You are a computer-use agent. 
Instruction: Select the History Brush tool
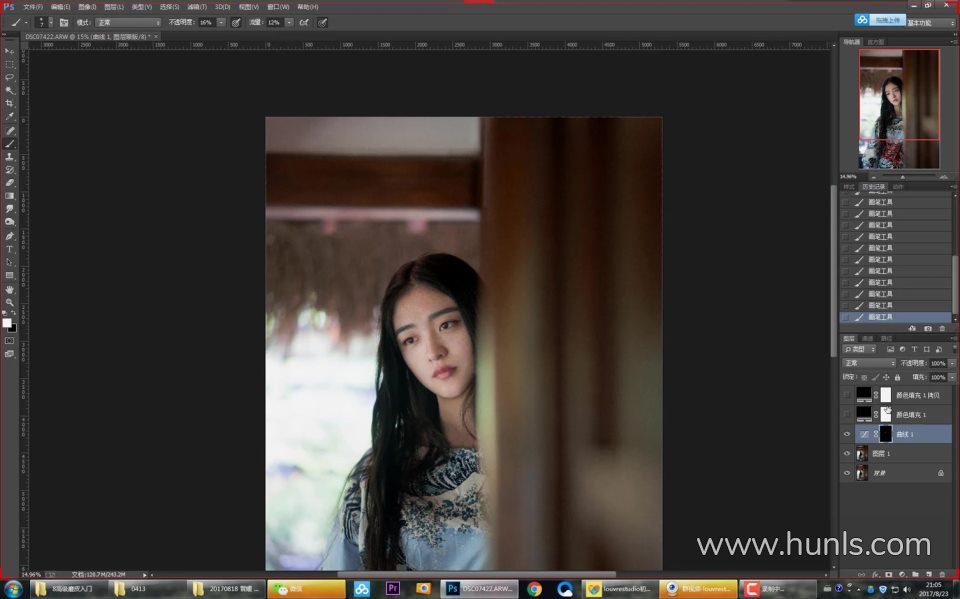pos(9,170)
